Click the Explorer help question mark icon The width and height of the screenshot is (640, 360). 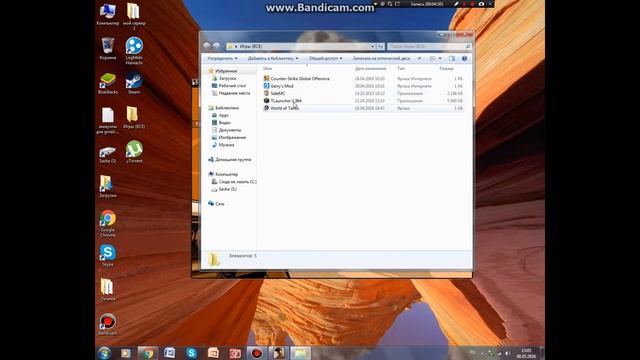464,58
